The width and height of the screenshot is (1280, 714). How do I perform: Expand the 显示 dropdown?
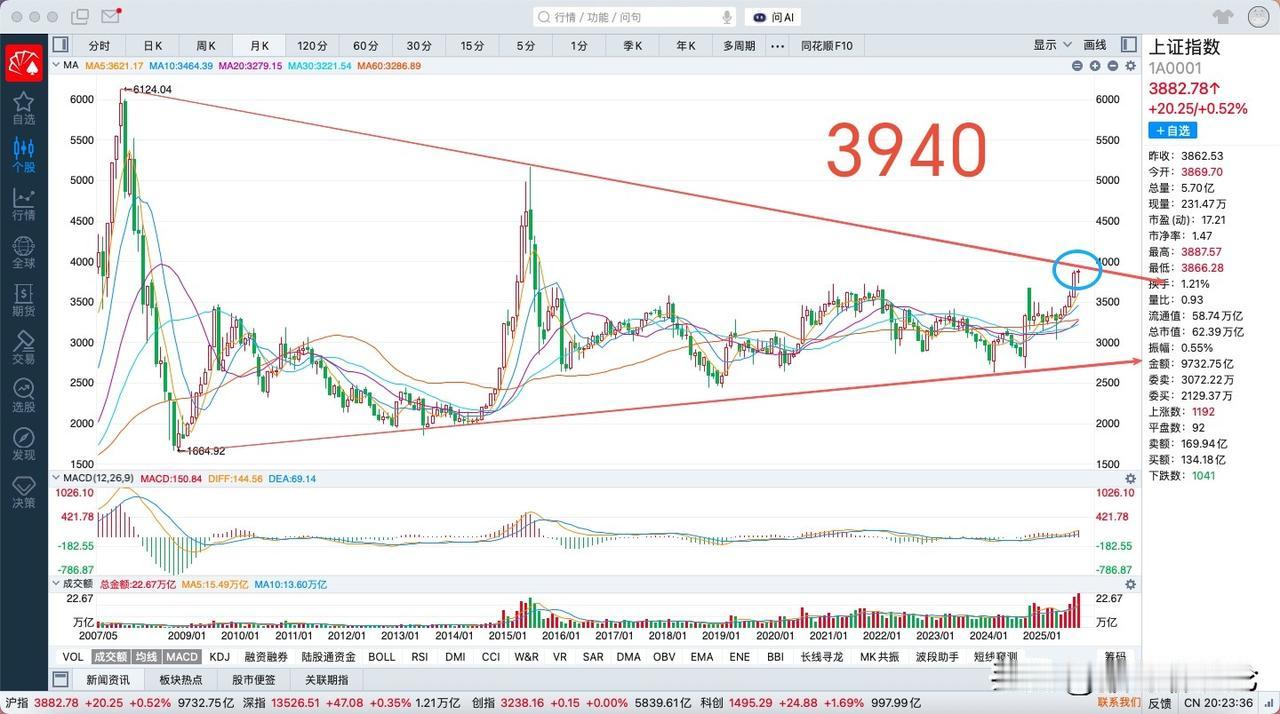coord(1052,45)
